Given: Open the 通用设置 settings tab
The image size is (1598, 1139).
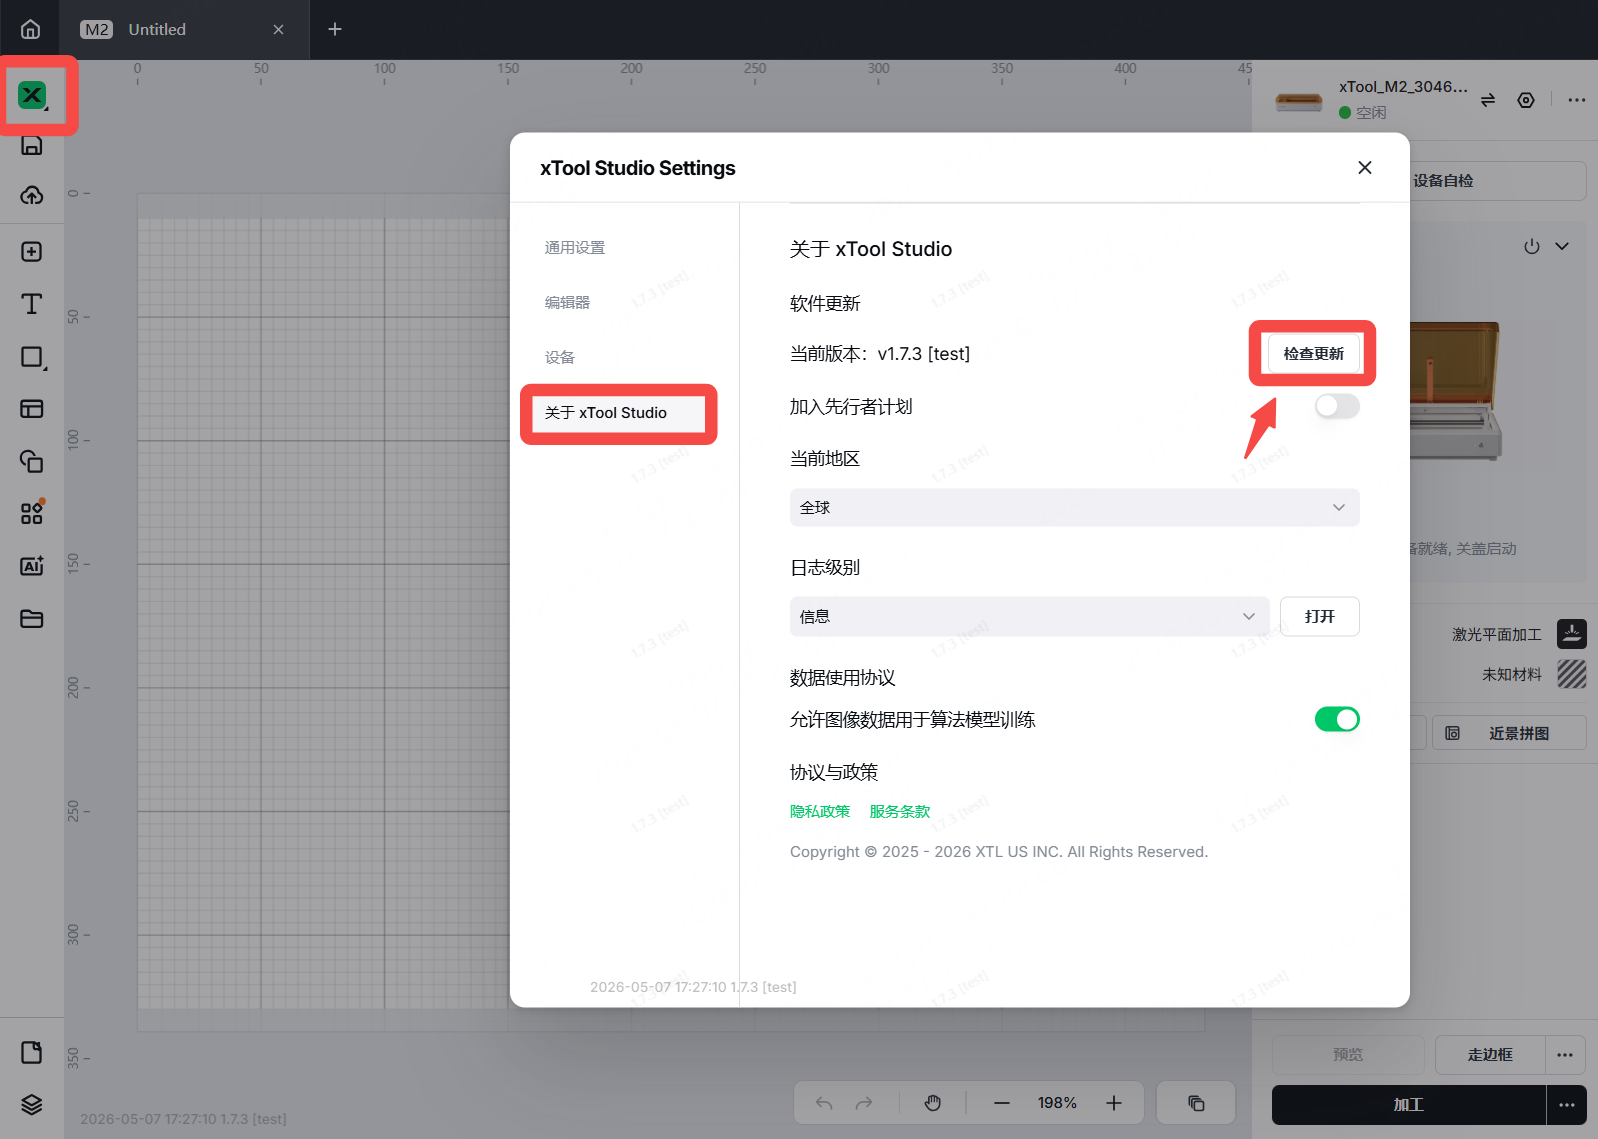Looking at the screenshot, I should (x=575, y=248).
